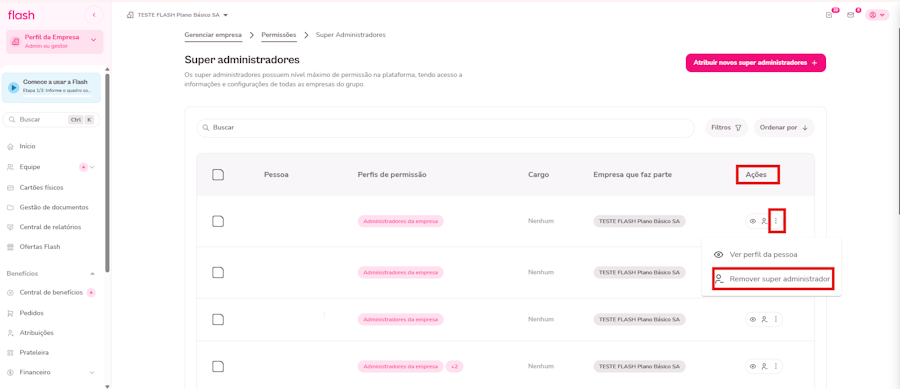
Task: Open Central de benefícios in the sidebar
Action: 51,293
